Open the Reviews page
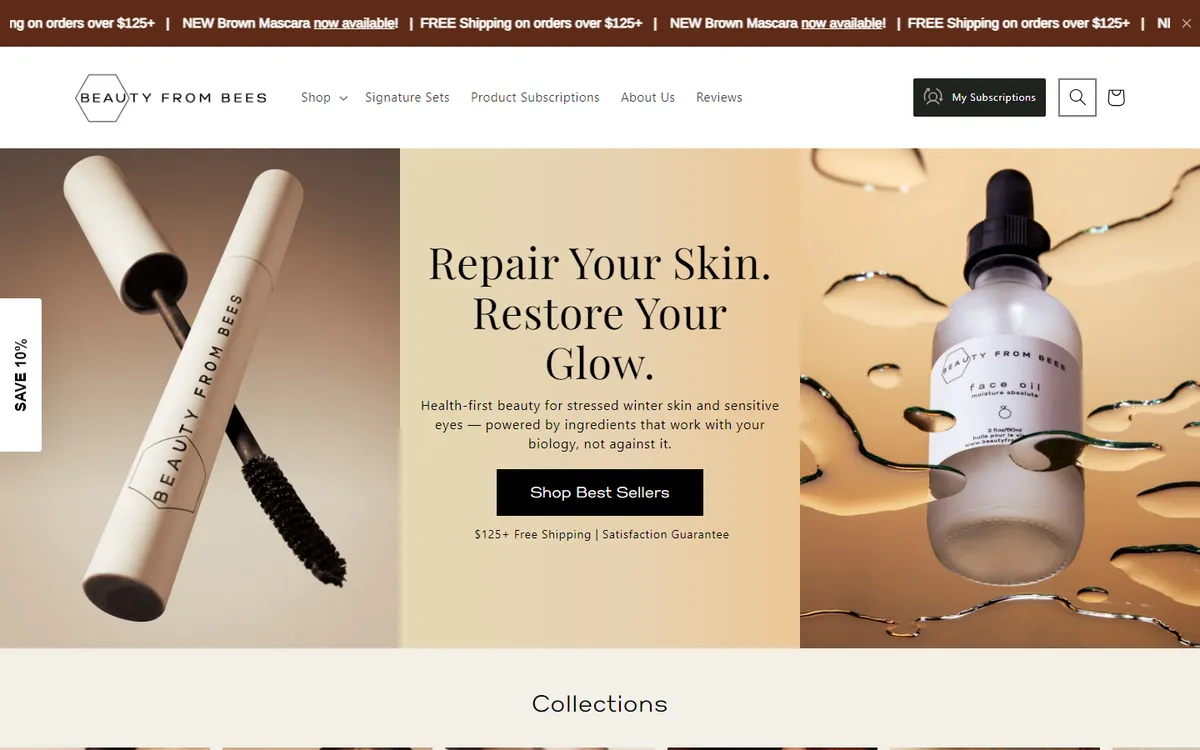This screenshot has height=750, width=1200. click(x=719, y=97)
